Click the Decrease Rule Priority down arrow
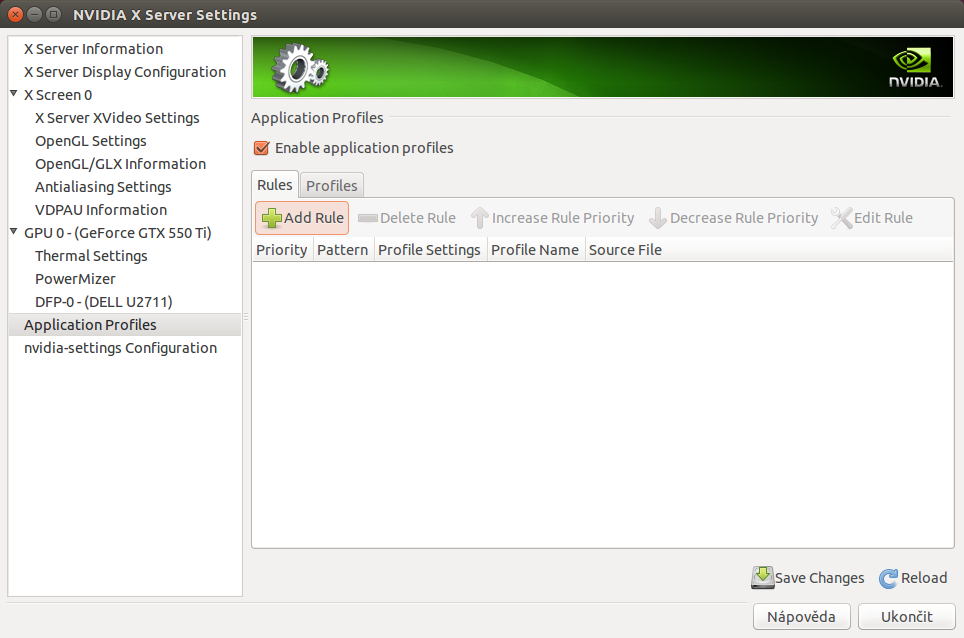The width and height of the screenshot is (964, 638). 658,218
